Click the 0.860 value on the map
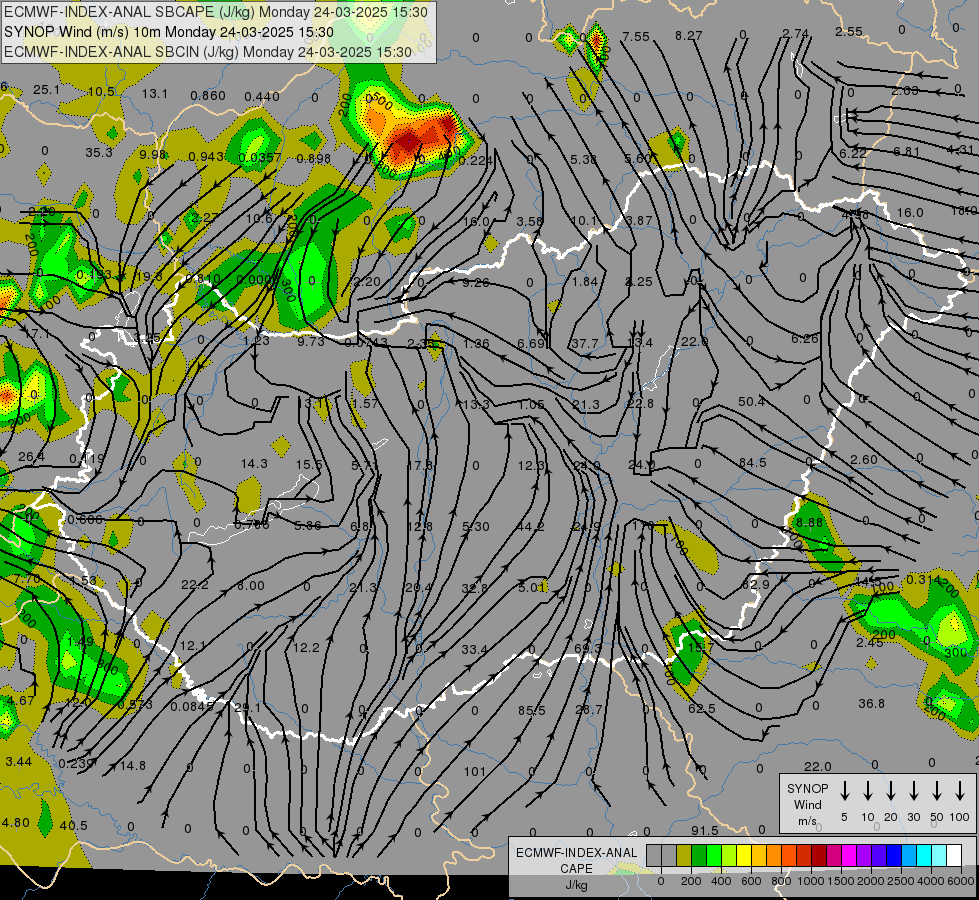This screenshot has height=900, width=979. pos(208,96)
